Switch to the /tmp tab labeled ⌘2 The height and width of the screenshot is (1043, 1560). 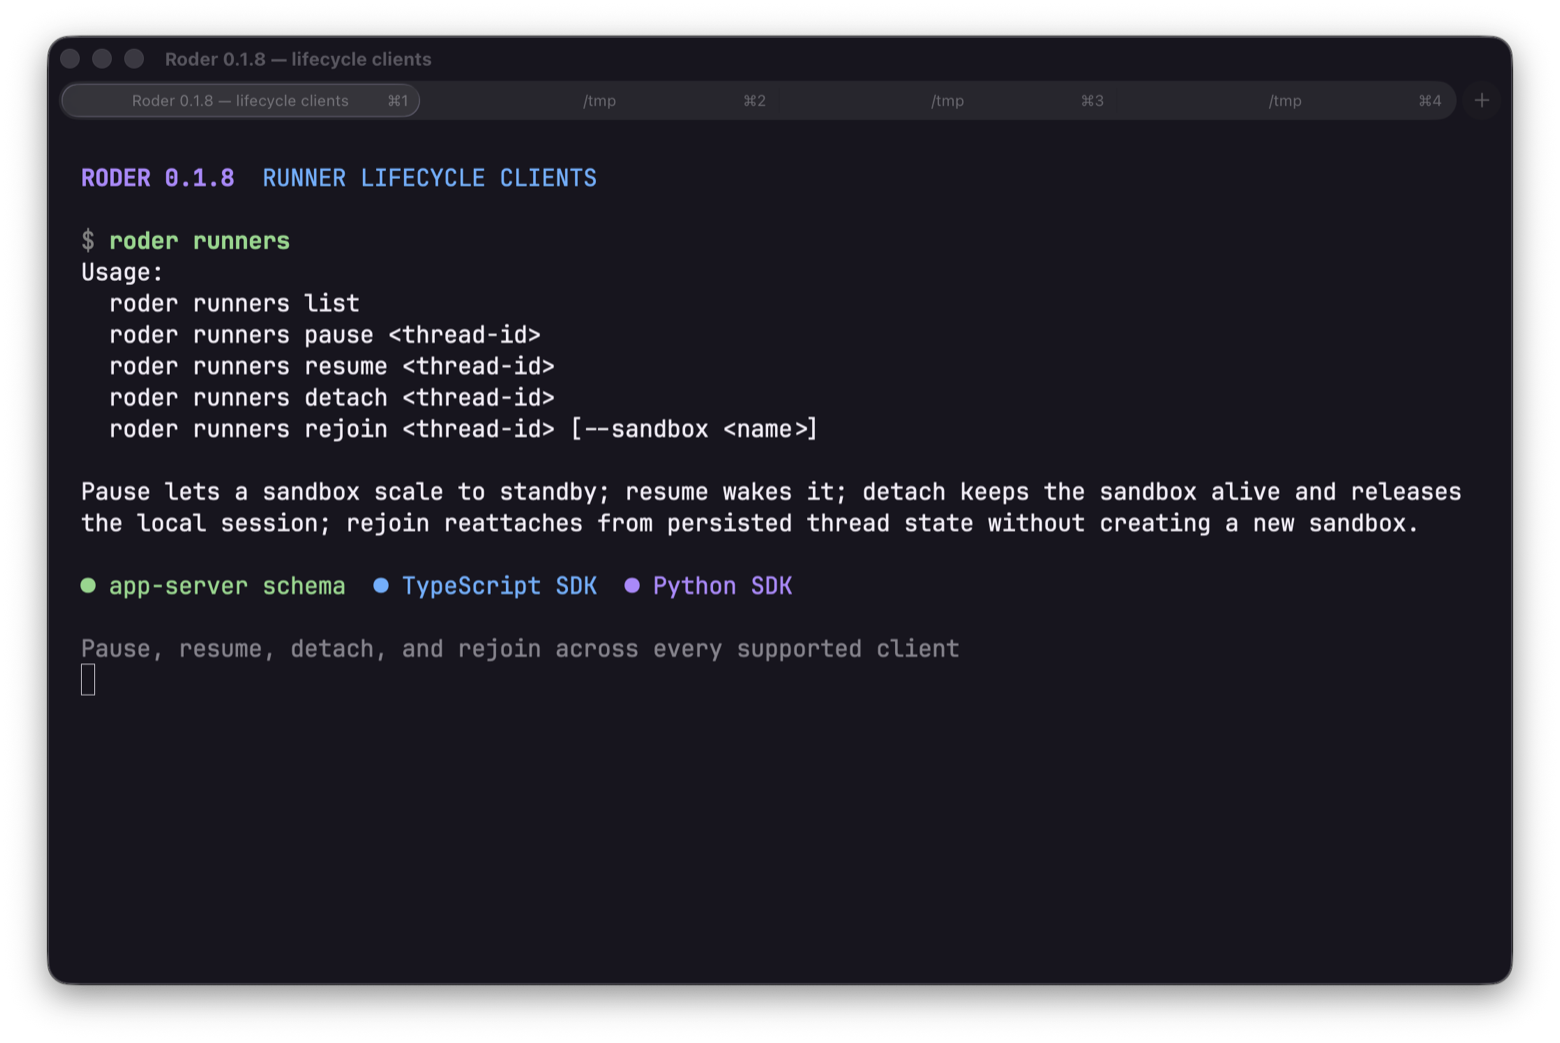coord(599,101)
